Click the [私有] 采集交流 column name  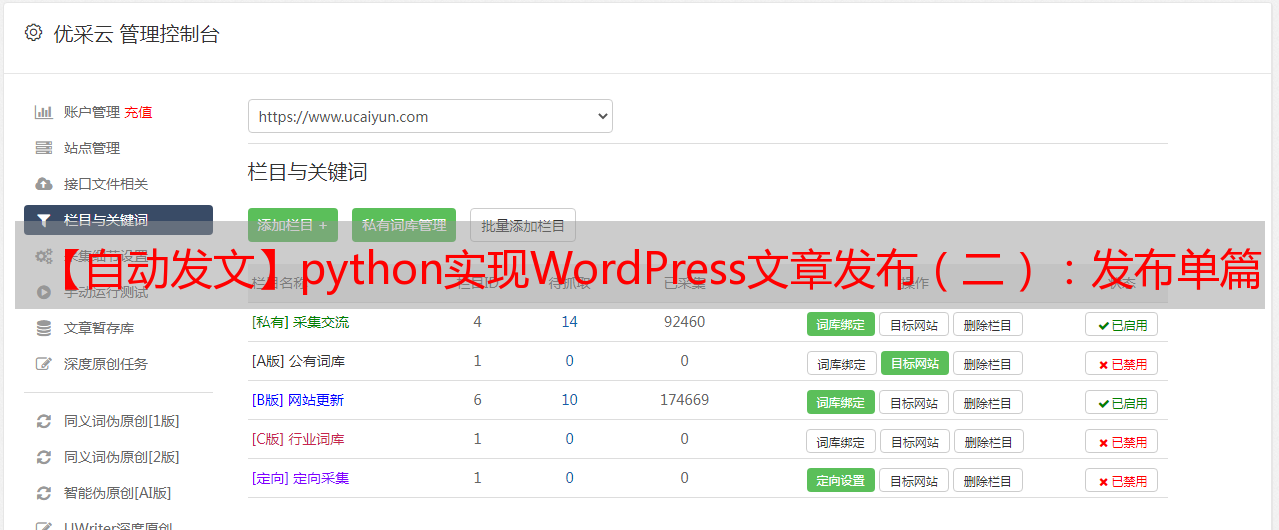coord(300,322)
